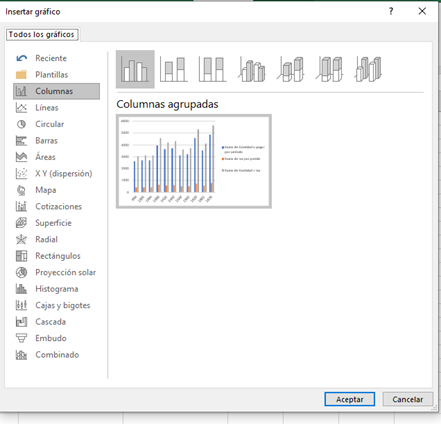Choose the Circular pie chart category
Viewport: 441px width, 425px height.
point(56,124)
